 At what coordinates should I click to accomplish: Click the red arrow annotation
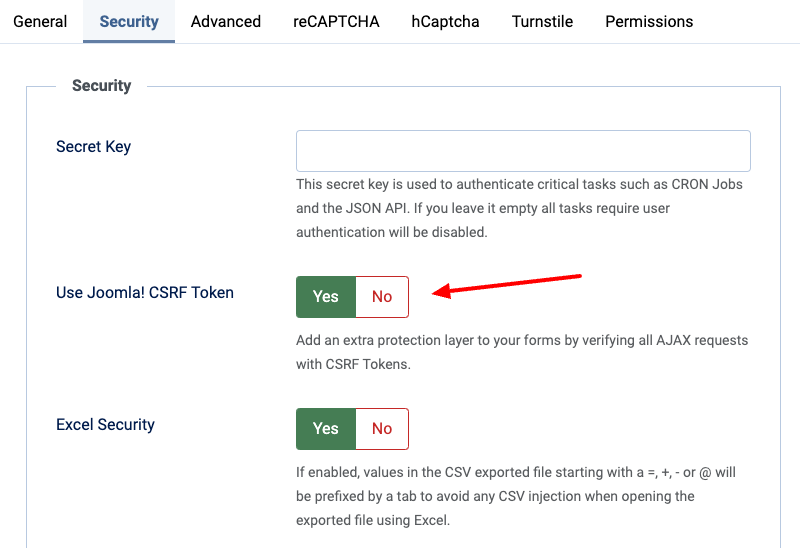(510, 284)
